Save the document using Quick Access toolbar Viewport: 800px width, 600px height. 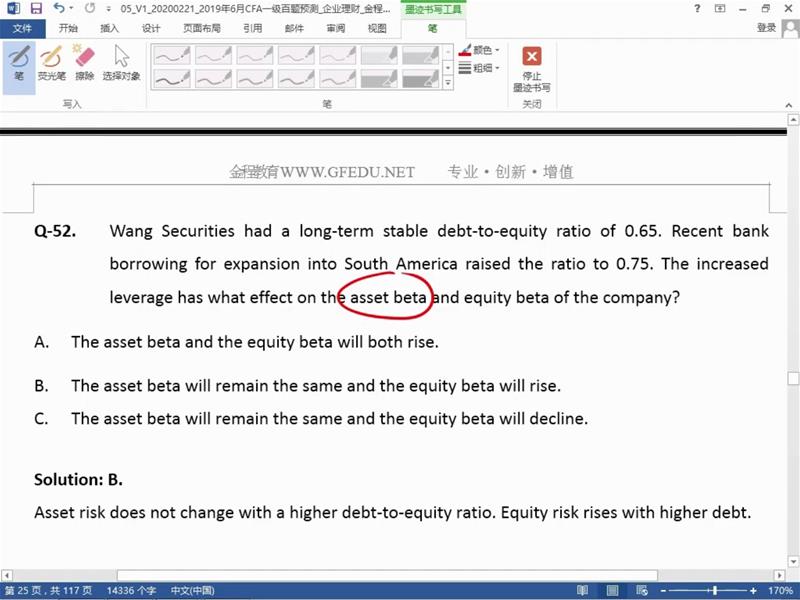[36, 8]
